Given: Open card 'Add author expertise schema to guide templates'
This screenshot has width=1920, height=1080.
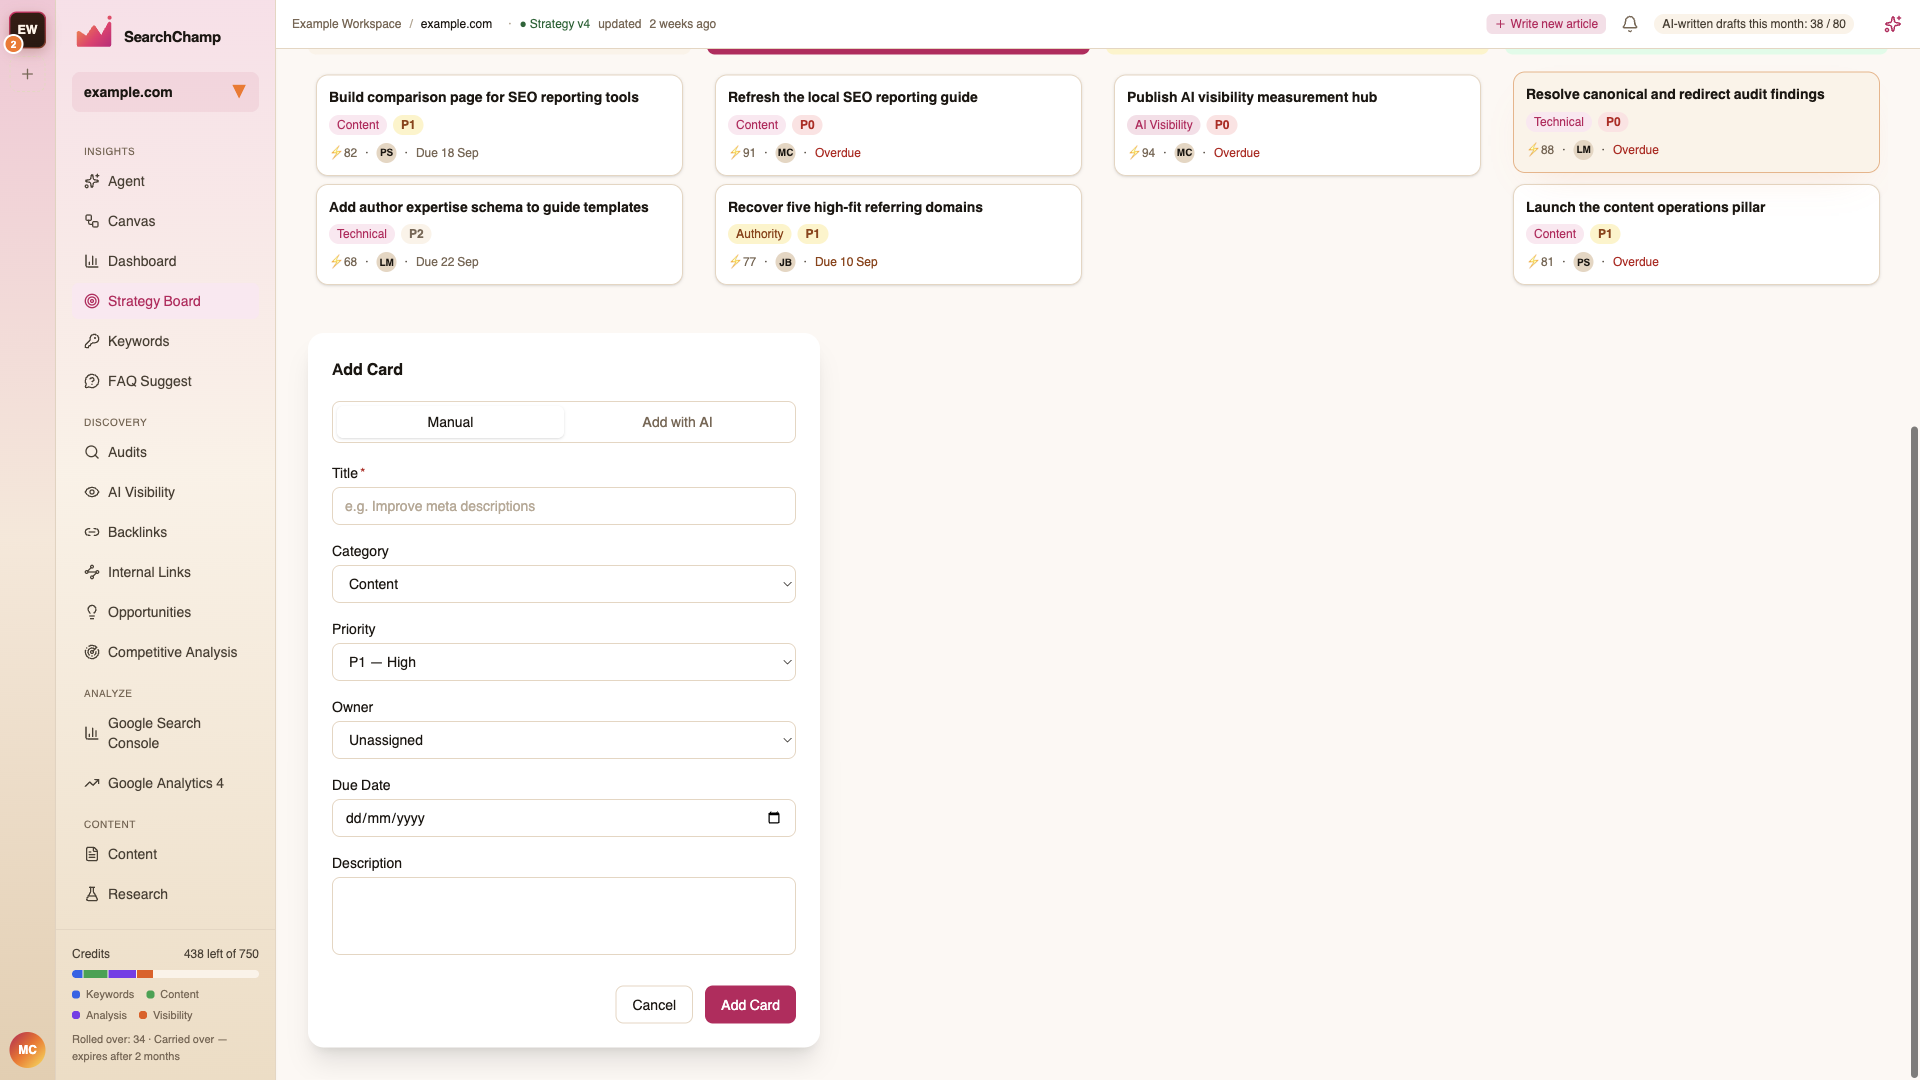Looking at the screenshot, I should pos(499,234).
